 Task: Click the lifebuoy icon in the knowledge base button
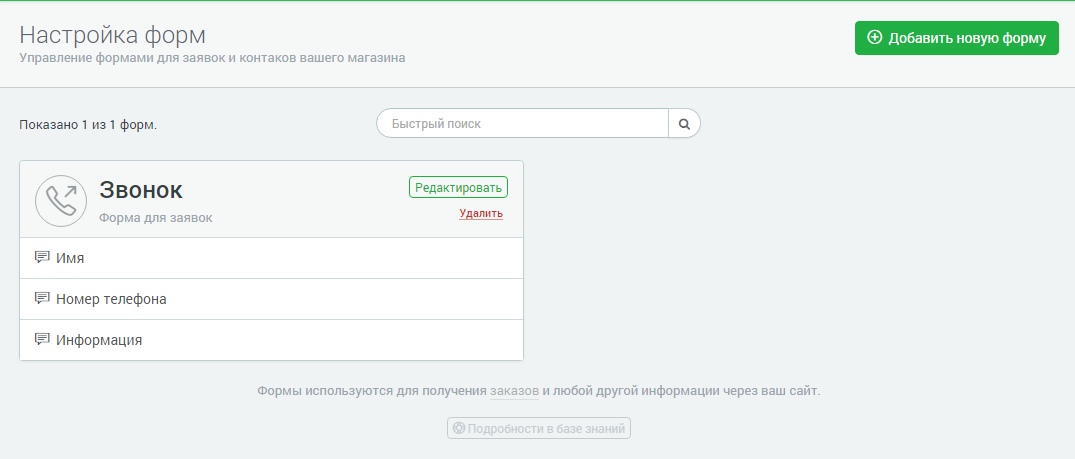459,428
